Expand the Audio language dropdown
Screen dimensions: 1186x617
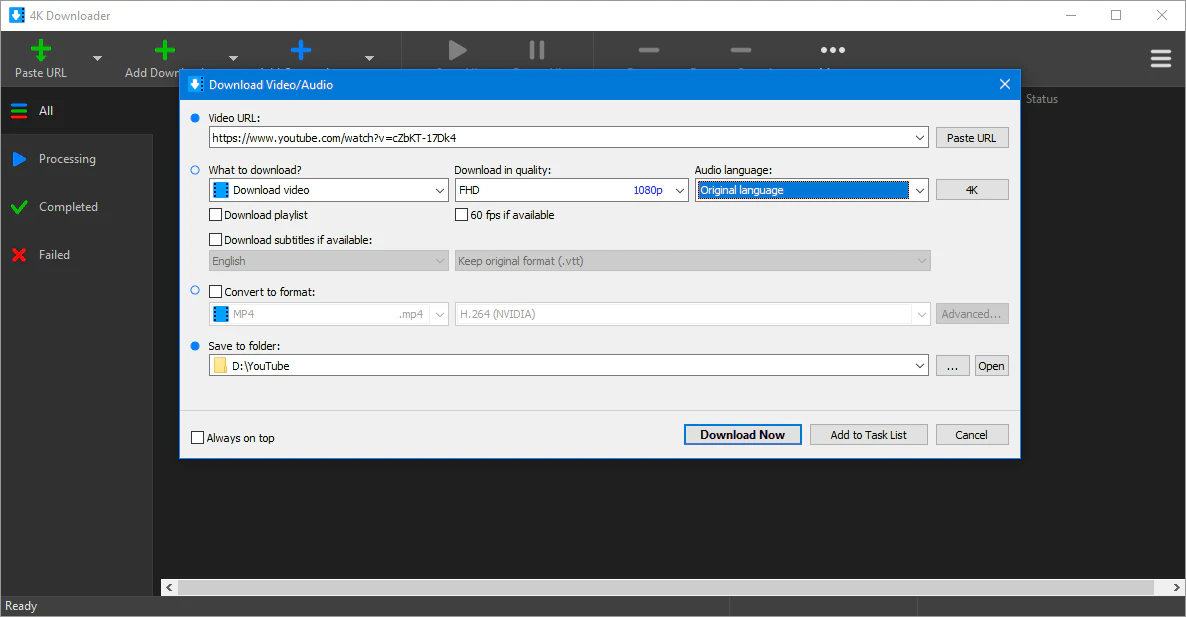(x=811, y=190)
